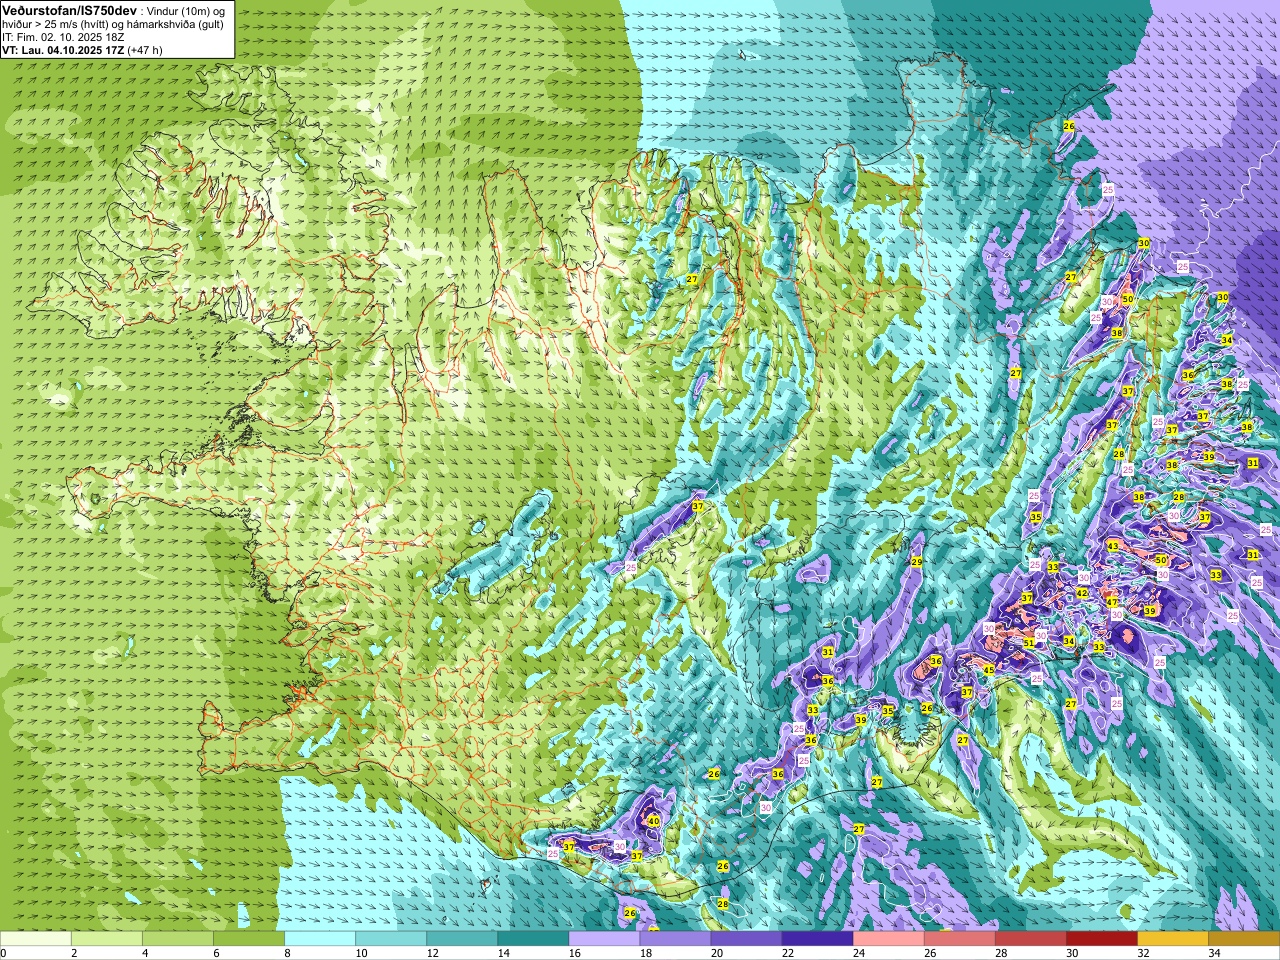
Task: Click the yellow '40' gust label in the south
Action: (653, 821)
